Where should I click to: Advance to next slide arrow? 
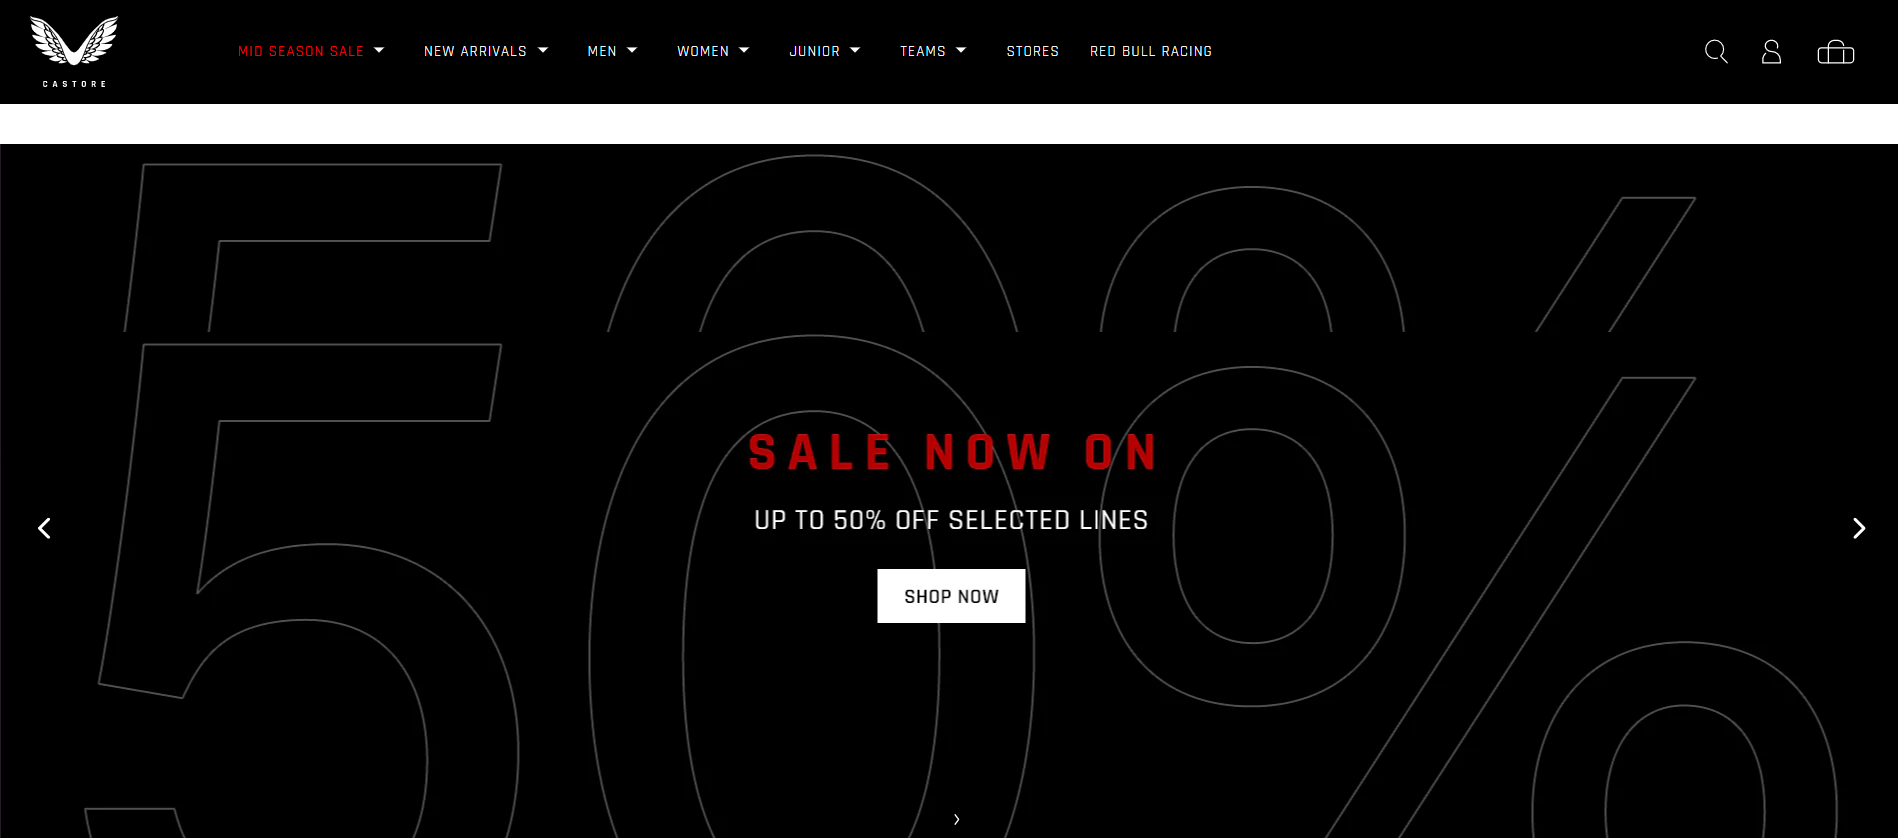(x=1859, y=528)
